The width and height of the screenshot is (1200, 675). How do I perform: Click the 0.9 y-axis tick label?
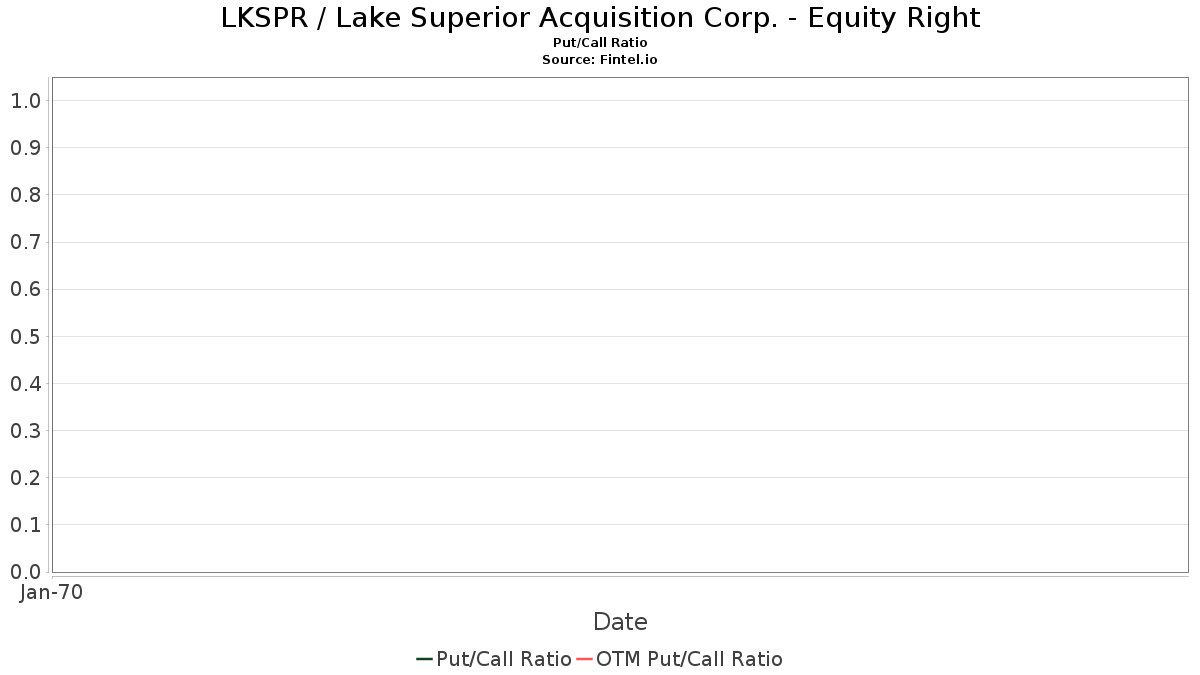25,148
